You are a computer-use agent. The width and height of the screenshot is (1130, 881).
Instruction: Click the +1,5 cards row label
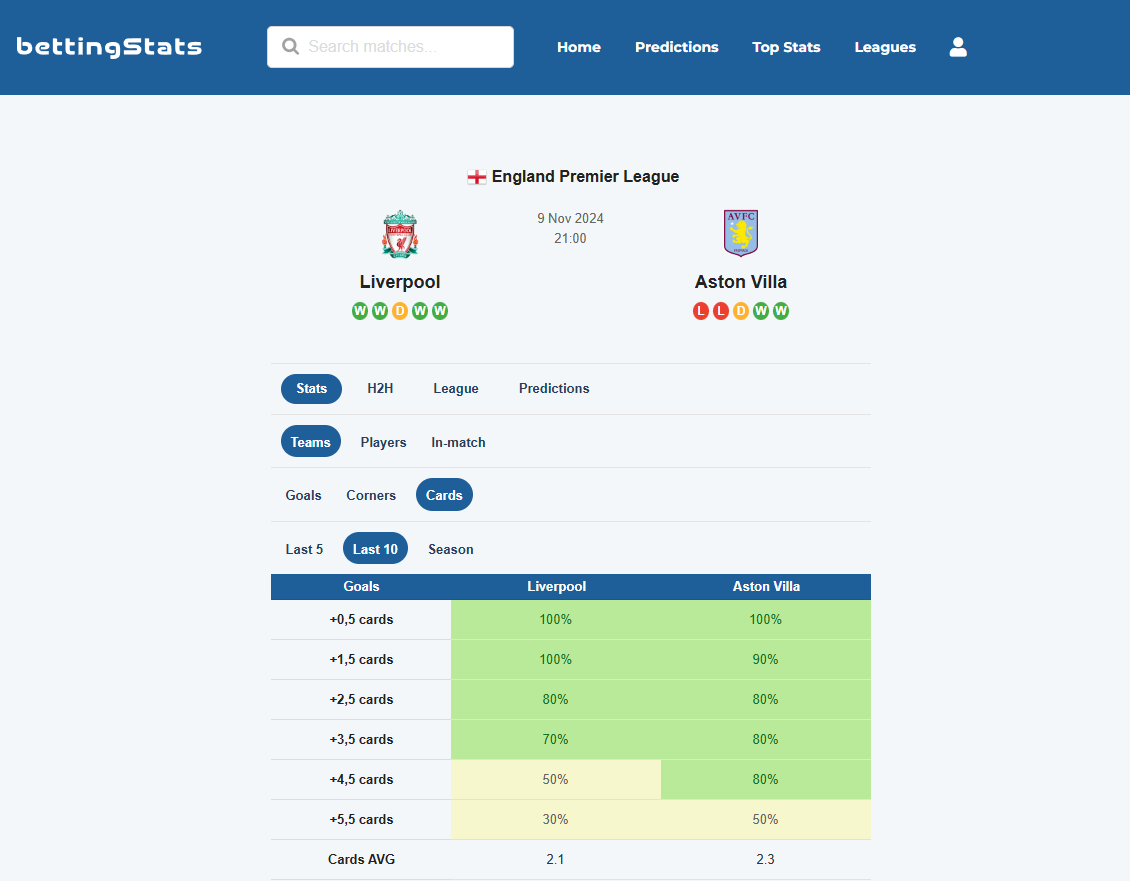(x=361, y=660)
